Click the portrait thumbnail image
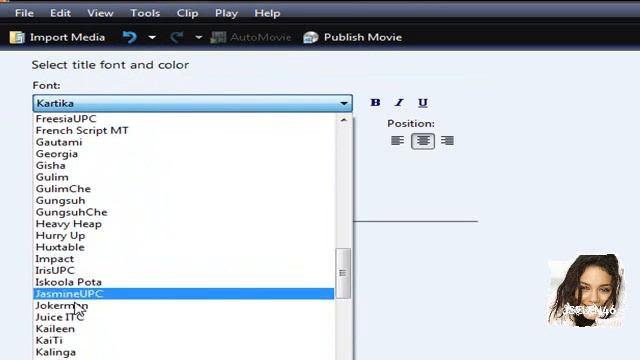The width and height of the screenshot is (640, 360). [585, 290]
